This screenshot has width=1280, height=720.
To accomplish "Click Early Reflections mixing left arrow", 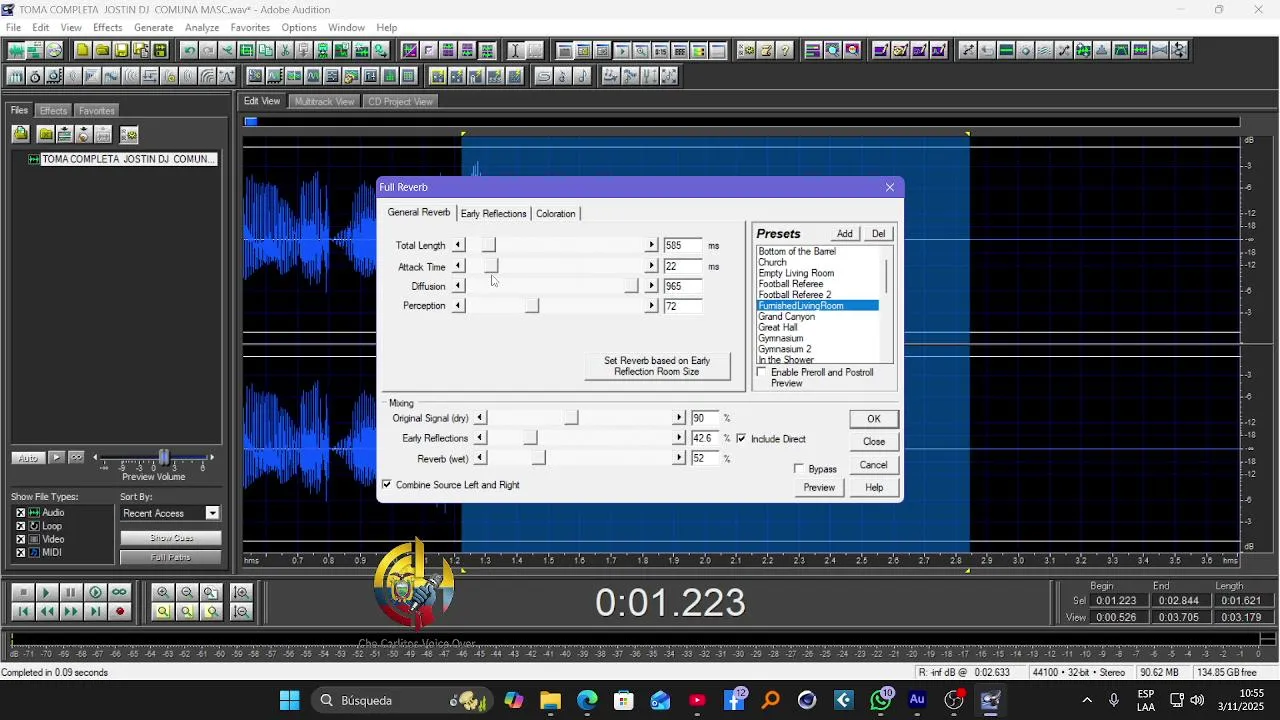I will point(480,438).
